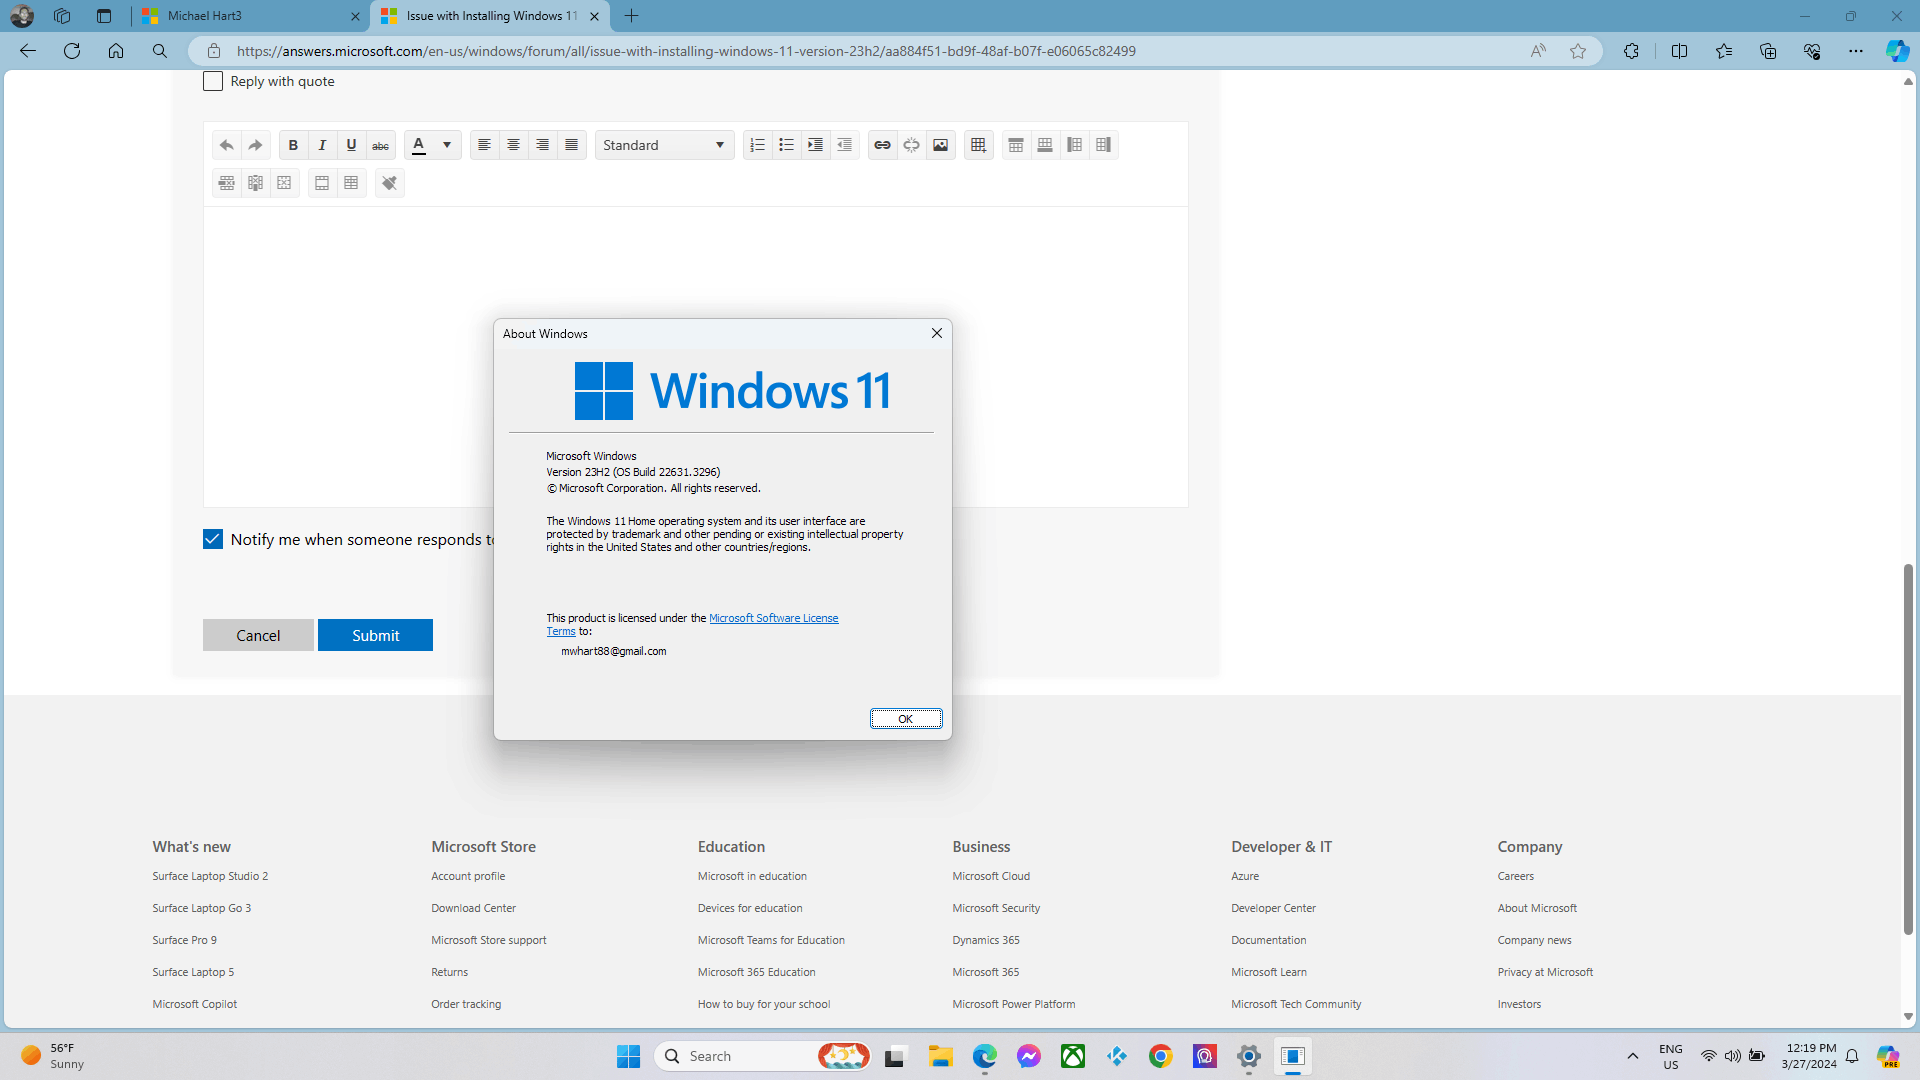Apply strikethrough formatting in editor
This screenshot has width=1920, height=1080.
(x=380, y=145)
